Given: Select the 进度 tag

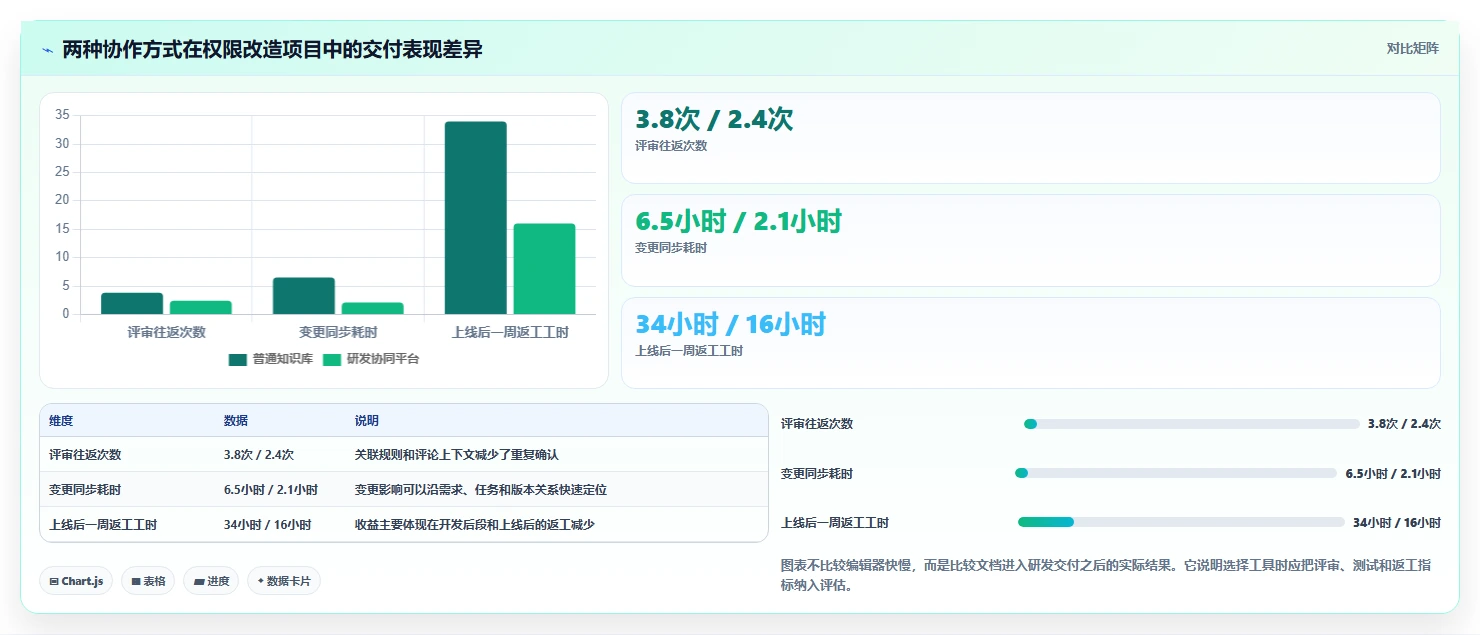Looking at the screenshot, I should pos(211,581).
